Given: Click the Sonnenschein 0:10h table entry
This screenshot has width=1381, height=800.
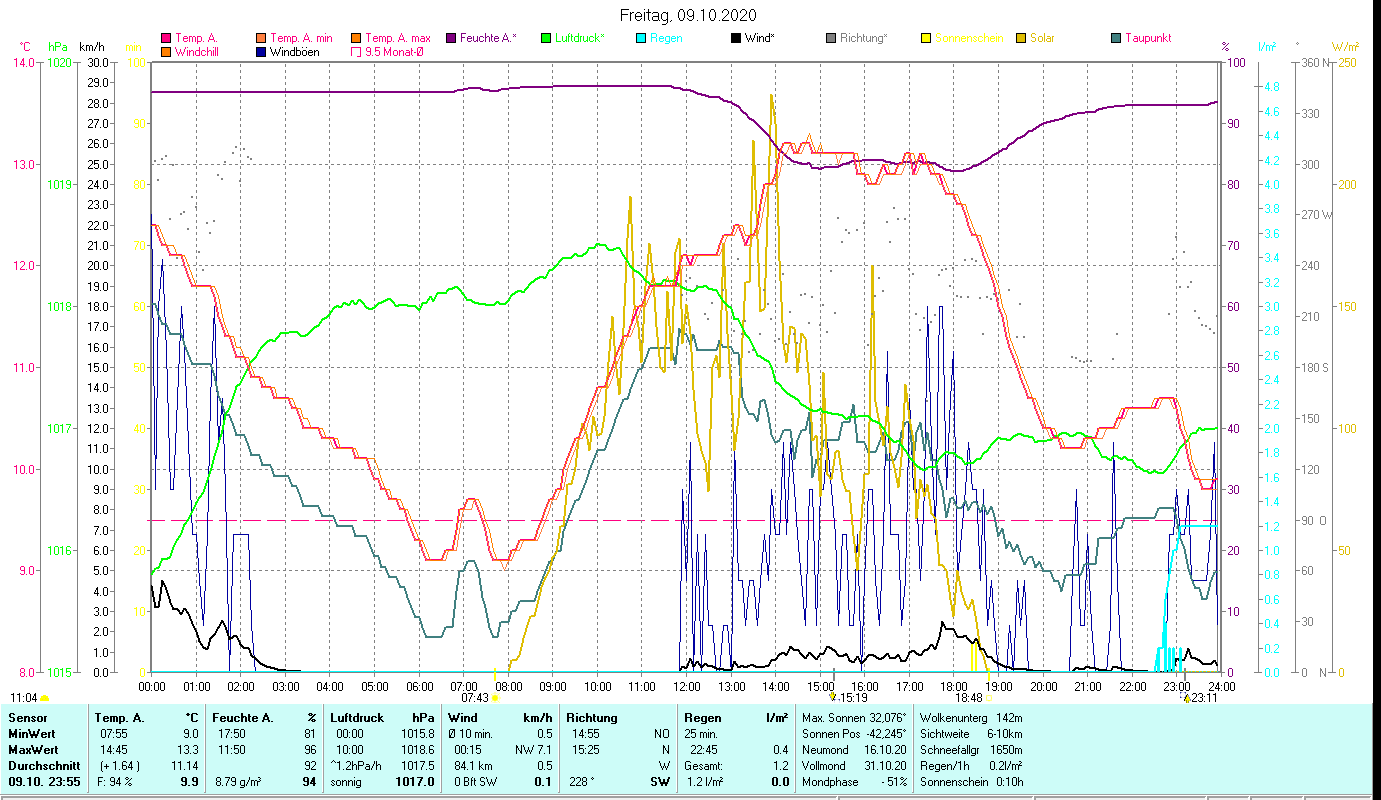Looking at the screenshot, I should pos(970,782).
